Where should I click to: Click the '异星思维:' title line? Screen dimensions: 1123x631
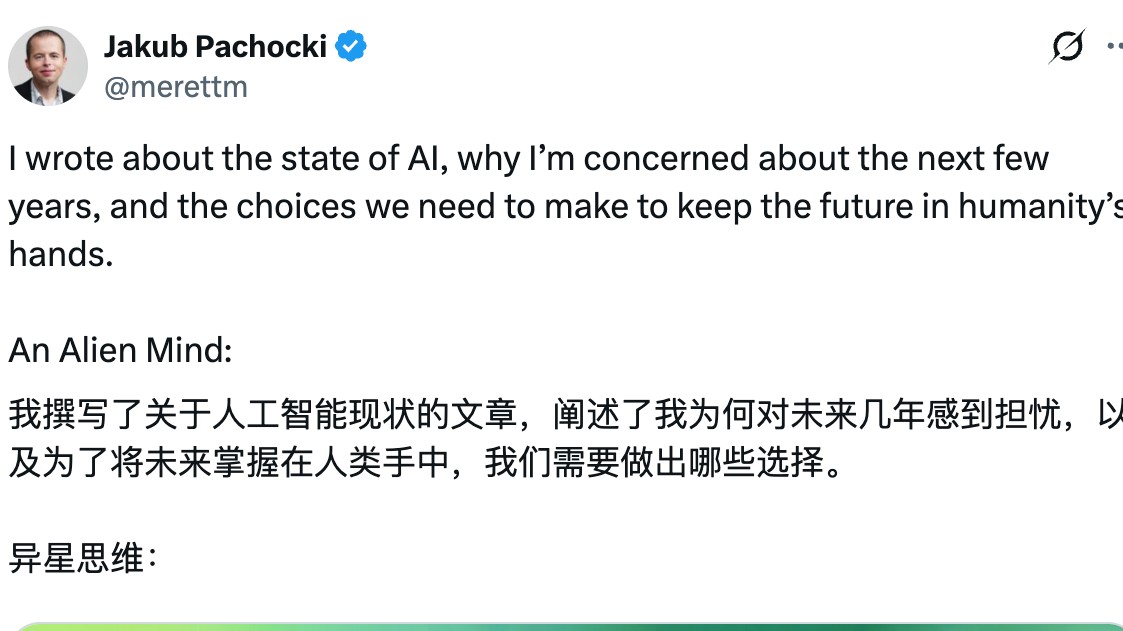82,559
